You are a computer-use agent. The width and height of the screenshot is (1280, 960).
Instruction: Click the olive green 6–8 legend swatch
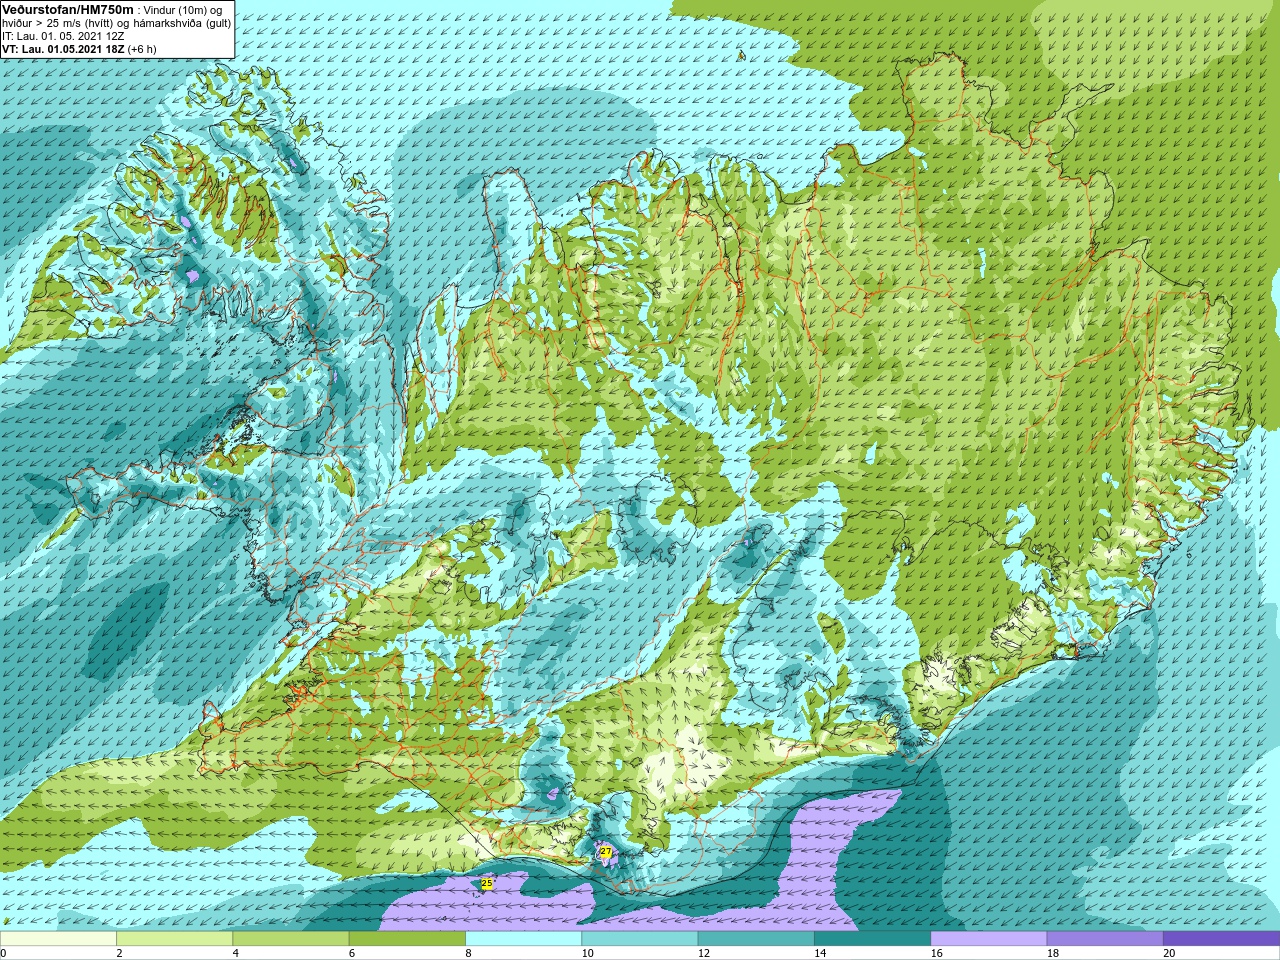pyautogui.click(x=407, y=939)
